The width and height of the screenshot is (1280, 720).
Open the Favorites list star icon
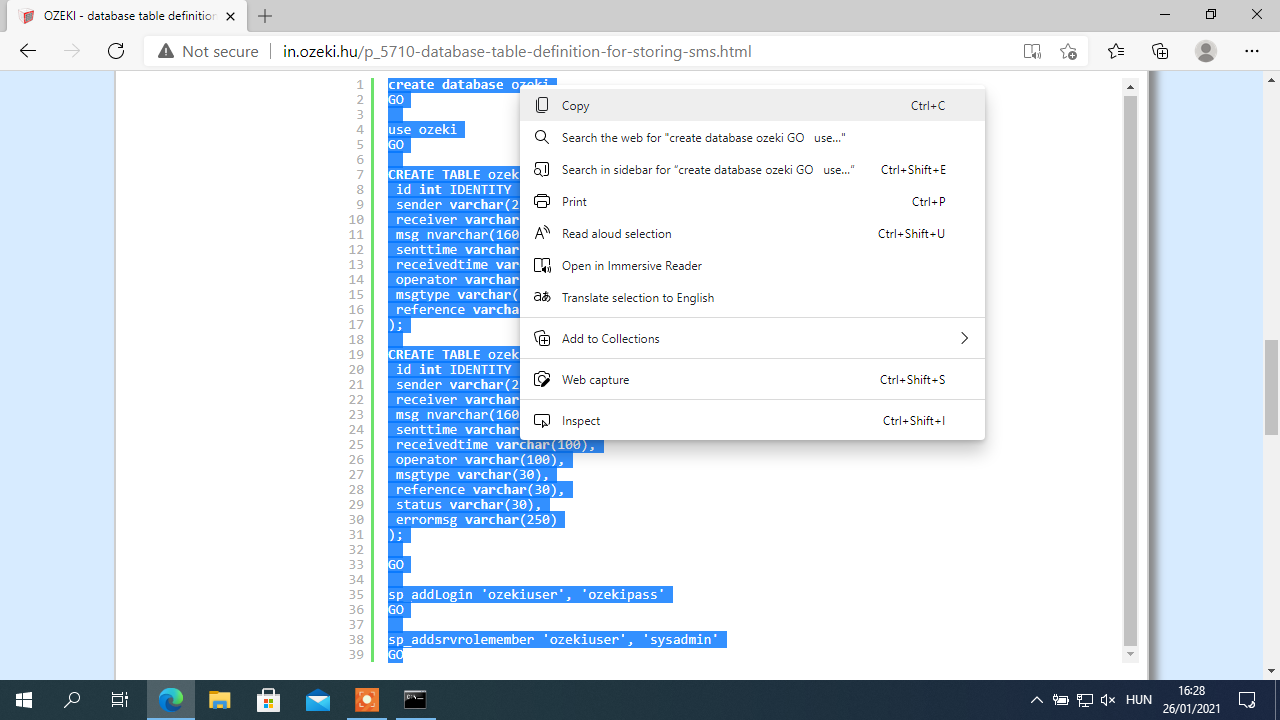tap(1117, 49)
